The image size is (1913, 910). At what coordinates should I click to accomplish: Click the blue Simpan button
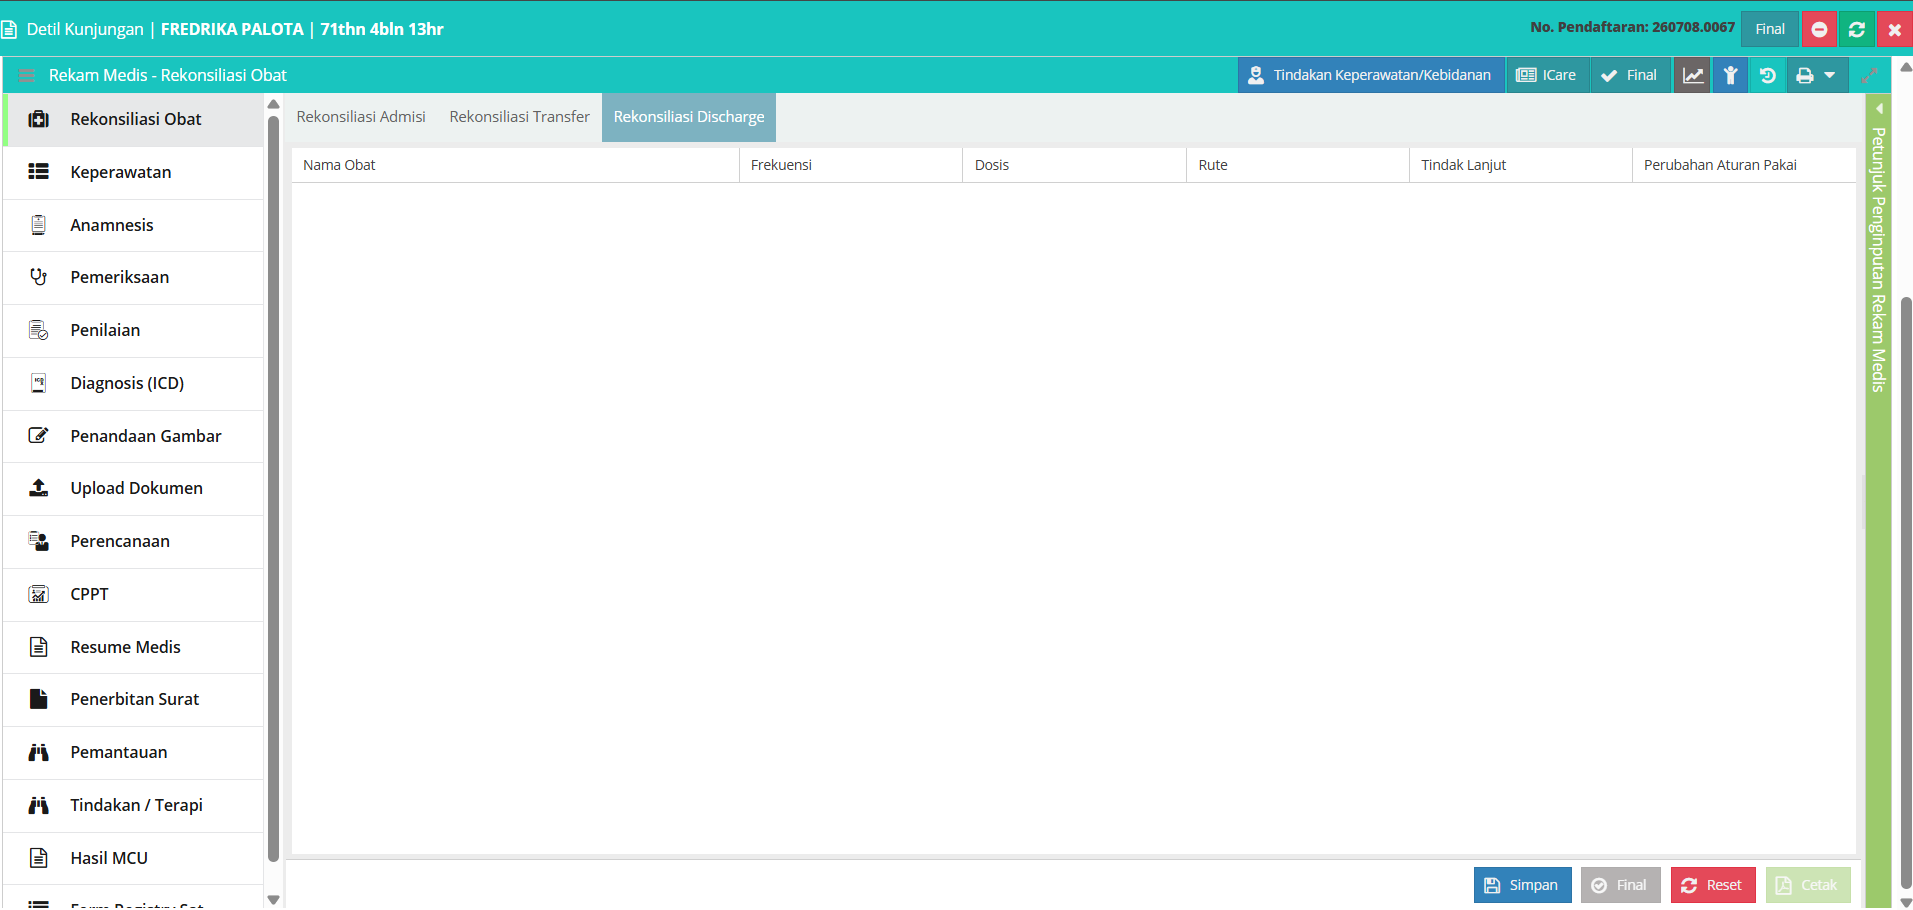(x=1523, y=885)
